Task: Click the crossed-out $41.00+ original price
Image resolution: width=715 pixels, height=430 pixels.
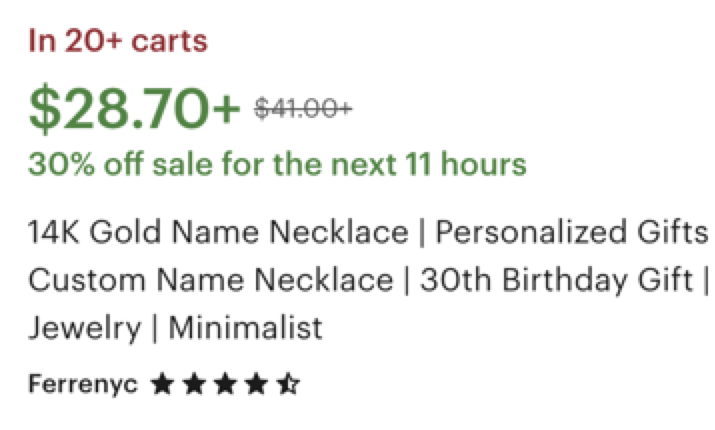Action: click(303, 109)
